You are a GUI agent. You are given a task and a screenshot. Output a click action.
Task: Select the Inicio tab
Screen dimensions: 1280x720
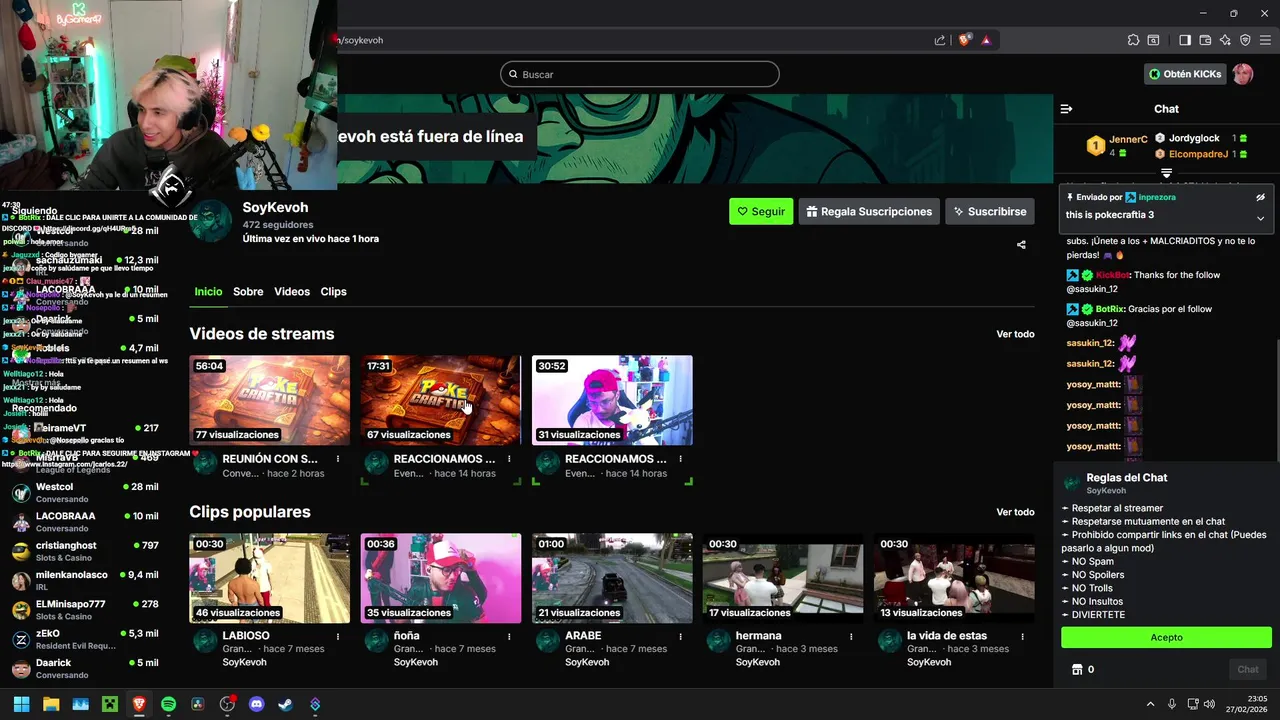[x=208, y=292]
